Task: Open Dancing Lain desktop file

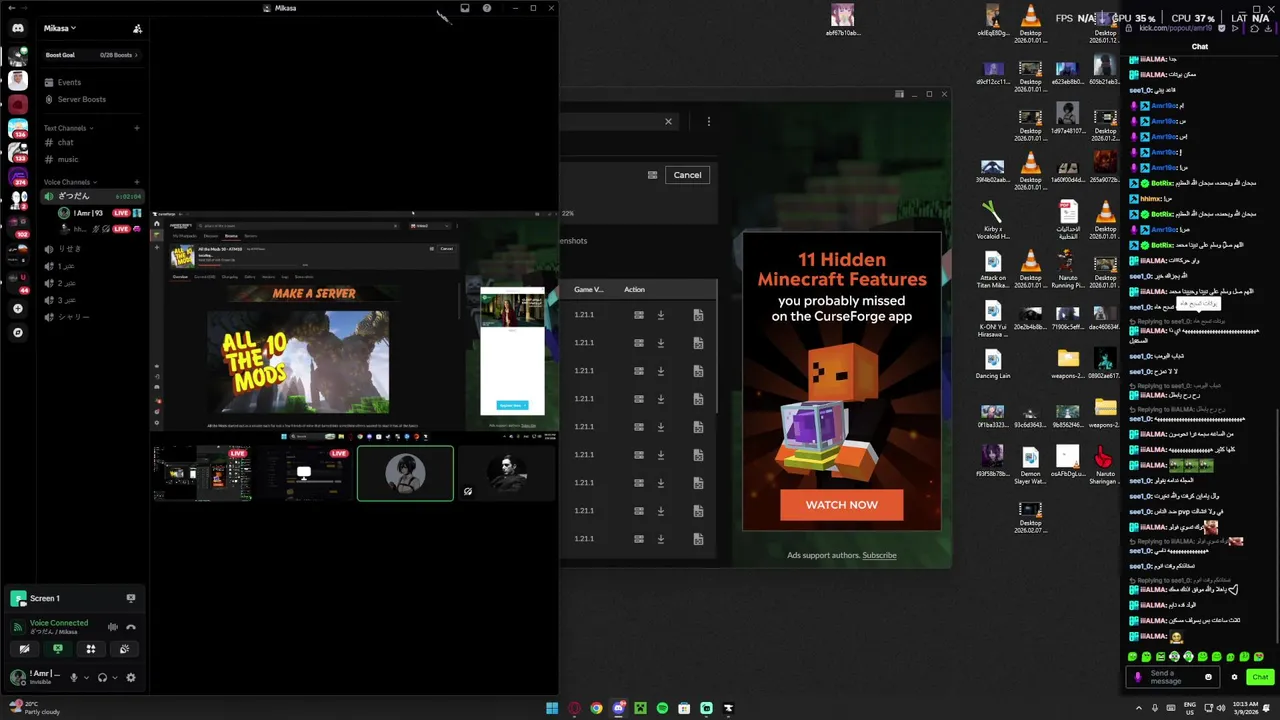Action: point(992,364)
